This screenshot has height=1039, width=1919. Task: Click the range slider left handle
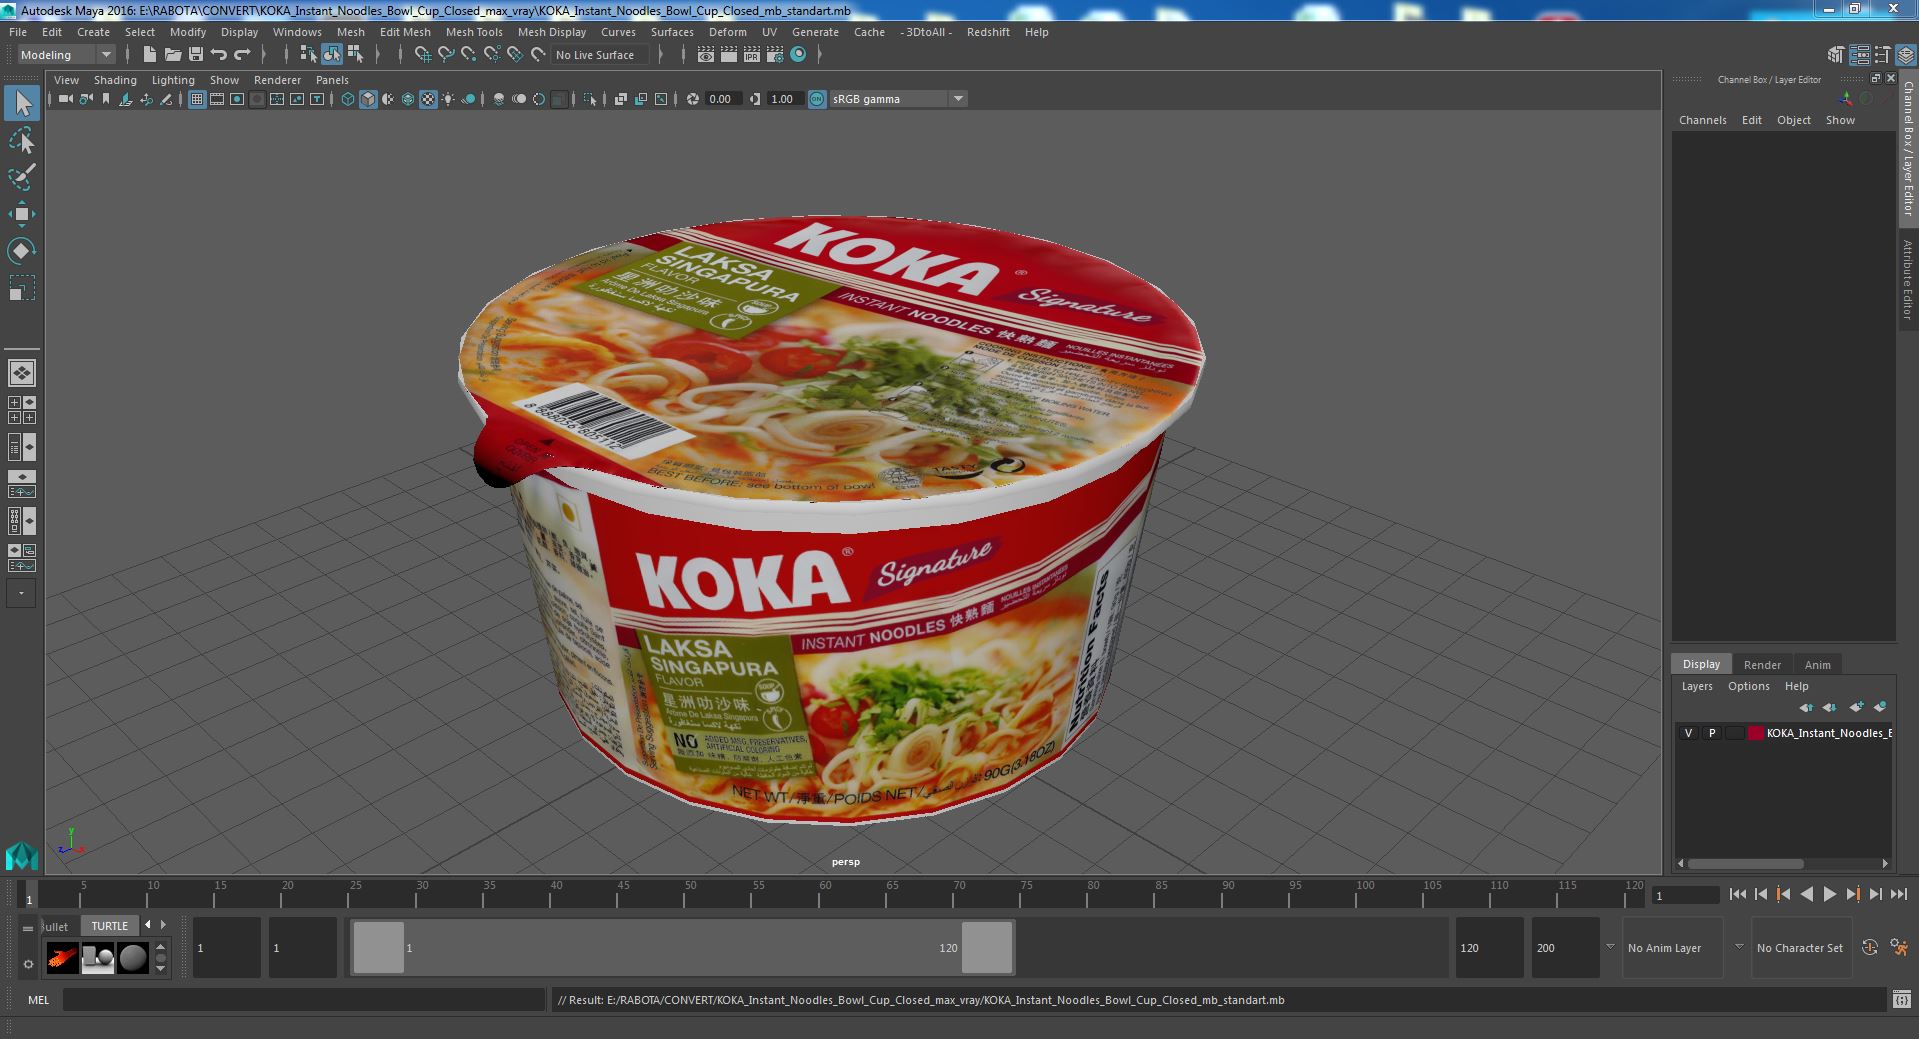tap(379, 947)
